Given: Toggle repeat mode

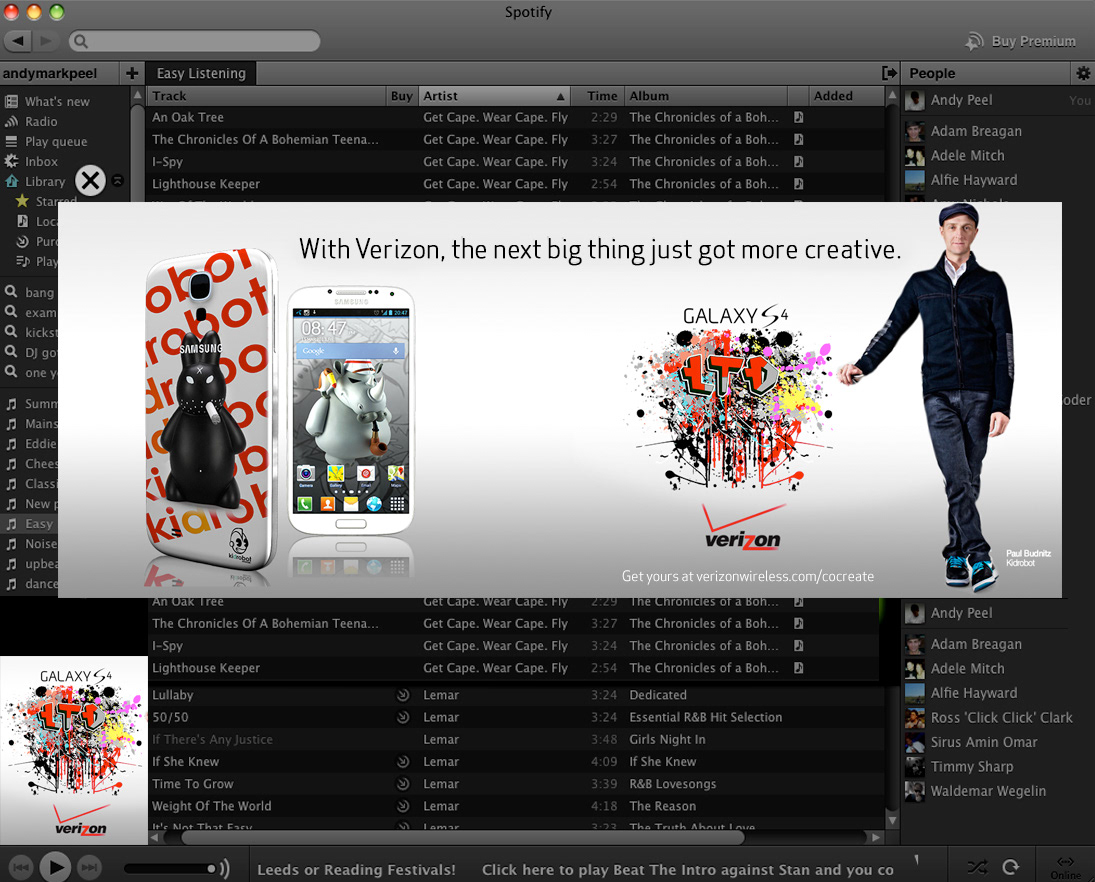Looking at the screenshot, I should (x=1011, y=867).
